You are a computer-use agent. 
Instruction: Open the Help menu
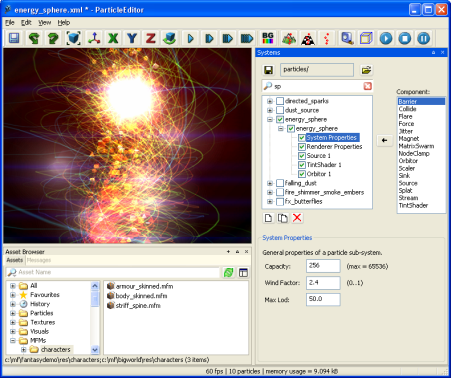64,23
